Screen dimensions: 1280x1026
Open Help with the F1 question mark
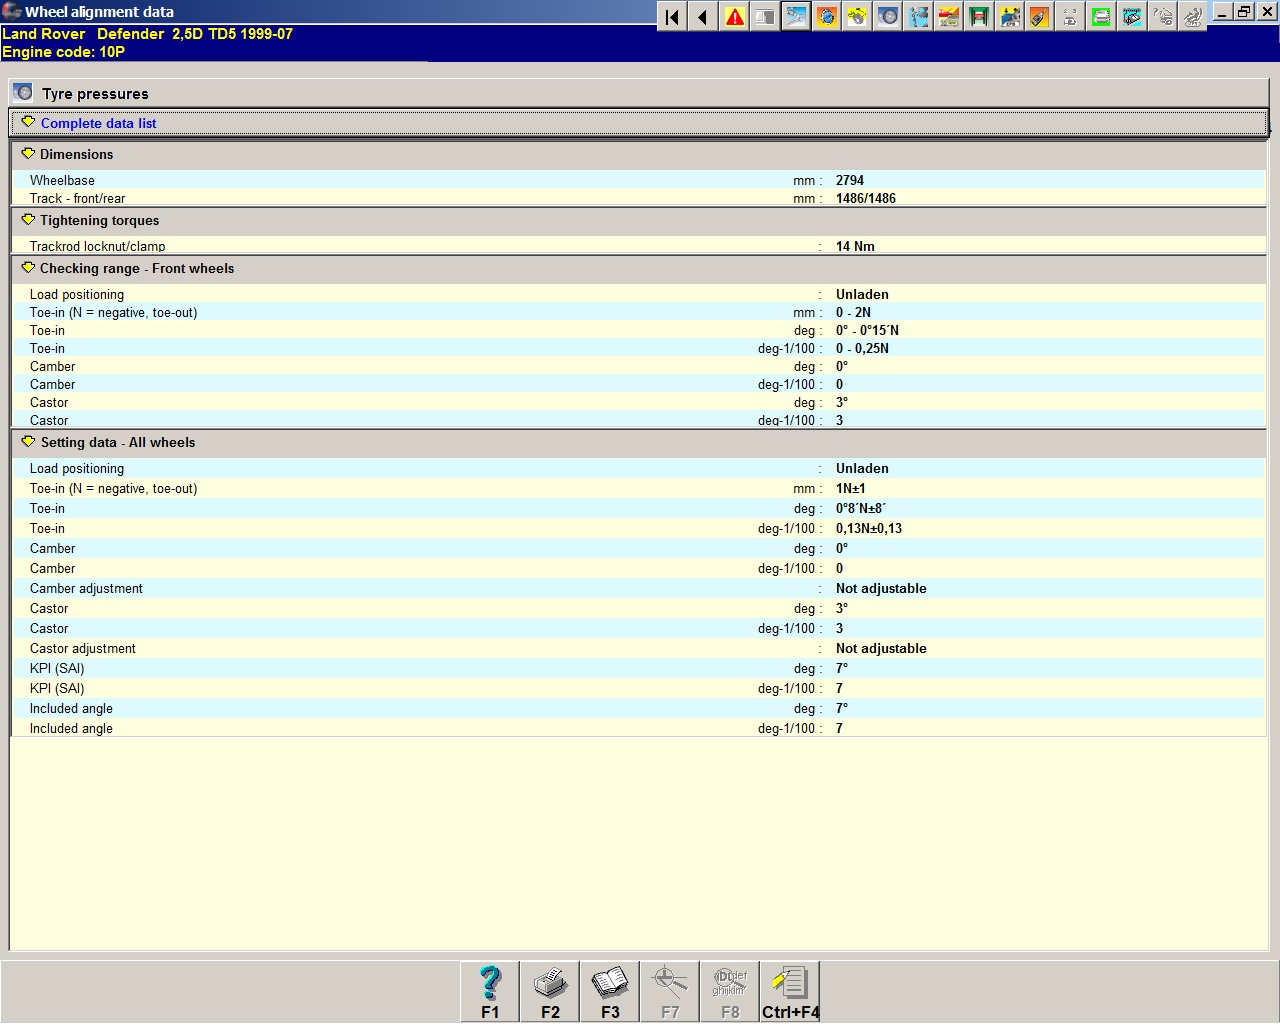(490, 991)
